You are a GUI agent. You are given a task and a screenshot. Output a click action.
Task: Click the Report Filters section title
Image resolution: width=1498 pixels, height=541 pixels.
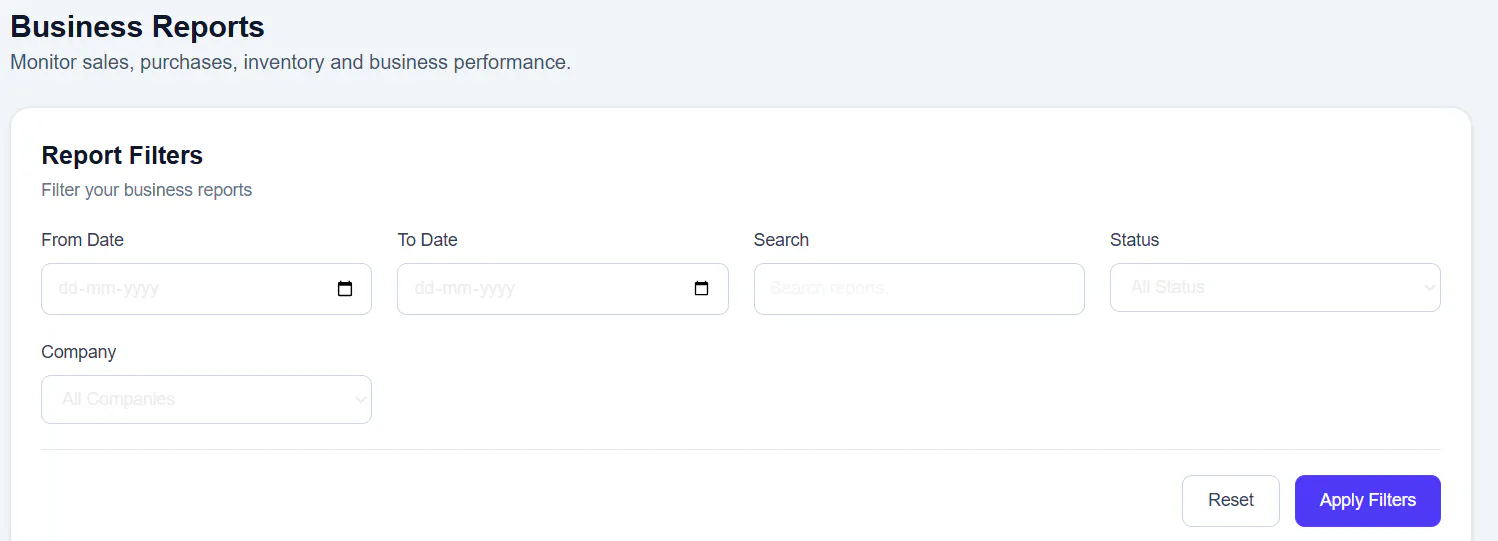[x=122, y=155]
